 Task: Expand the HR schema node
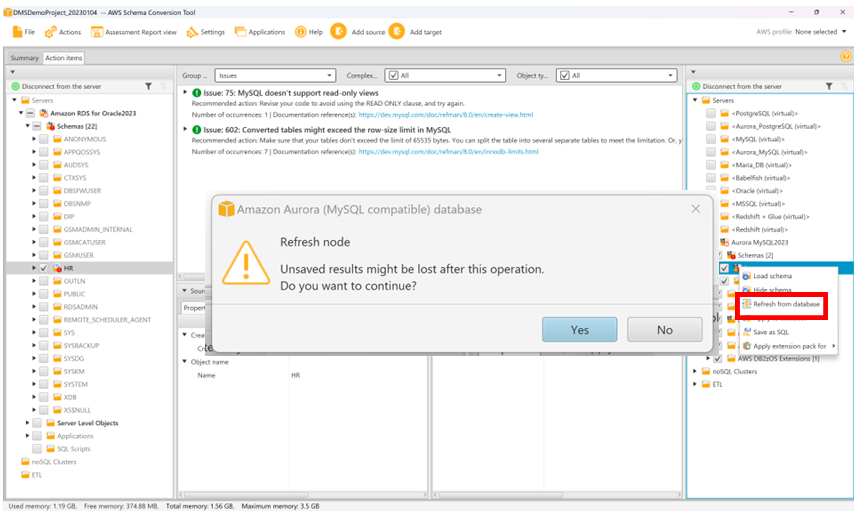34,268
